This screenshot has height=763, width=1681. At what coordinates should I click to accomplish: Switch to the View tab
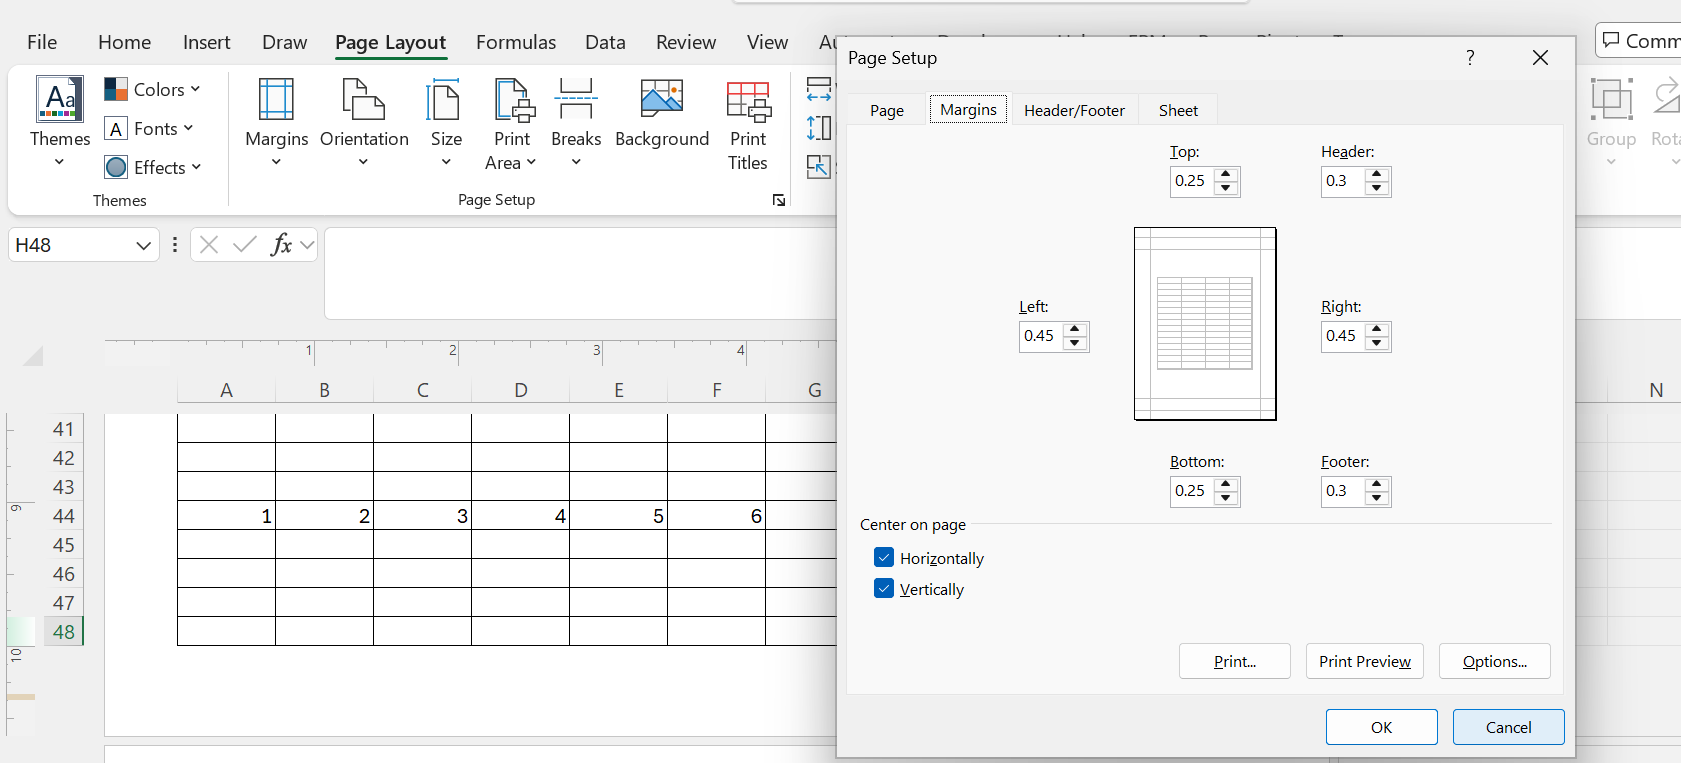[x=767, y=42]
